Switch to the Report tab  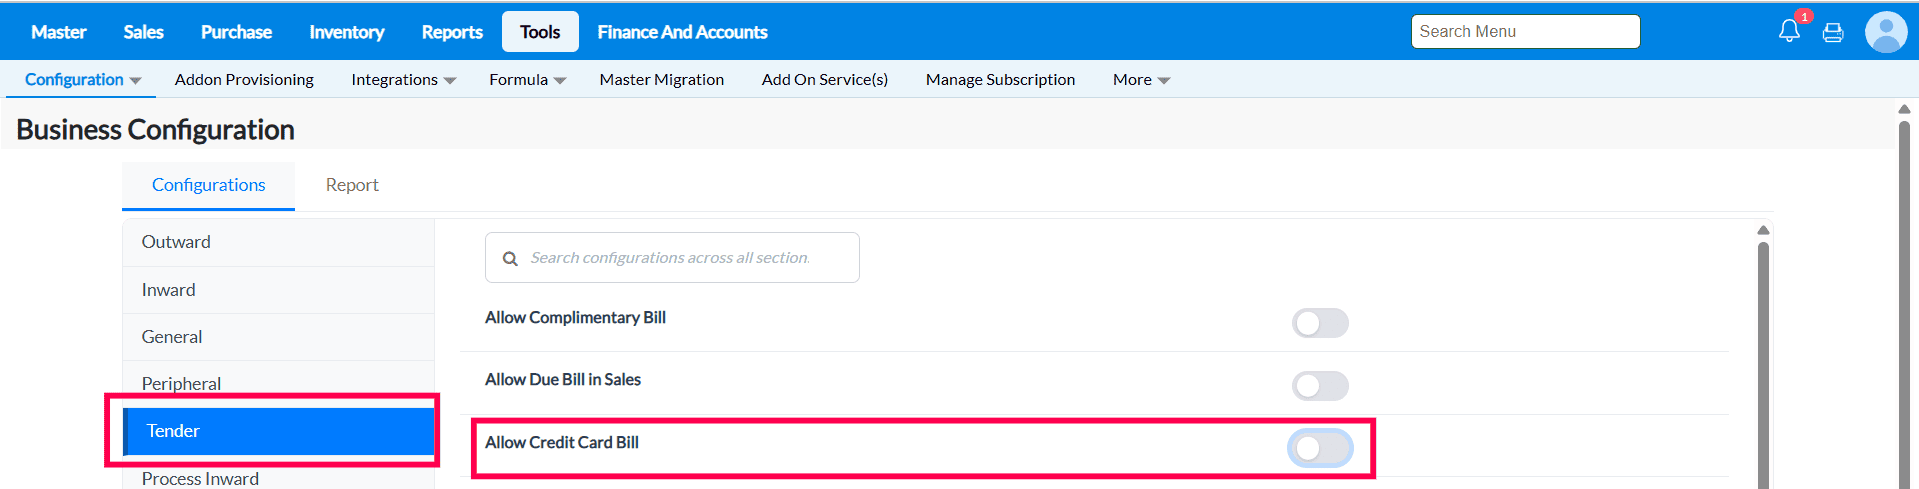(x=352, y=185)
